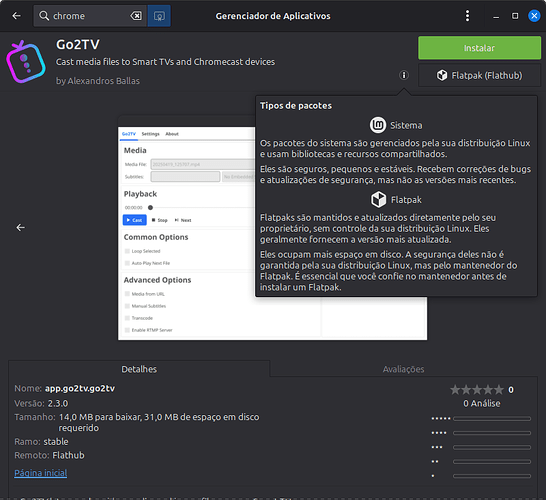
Task: Click the Ramo value stable
Action: [x=56, y=442]
